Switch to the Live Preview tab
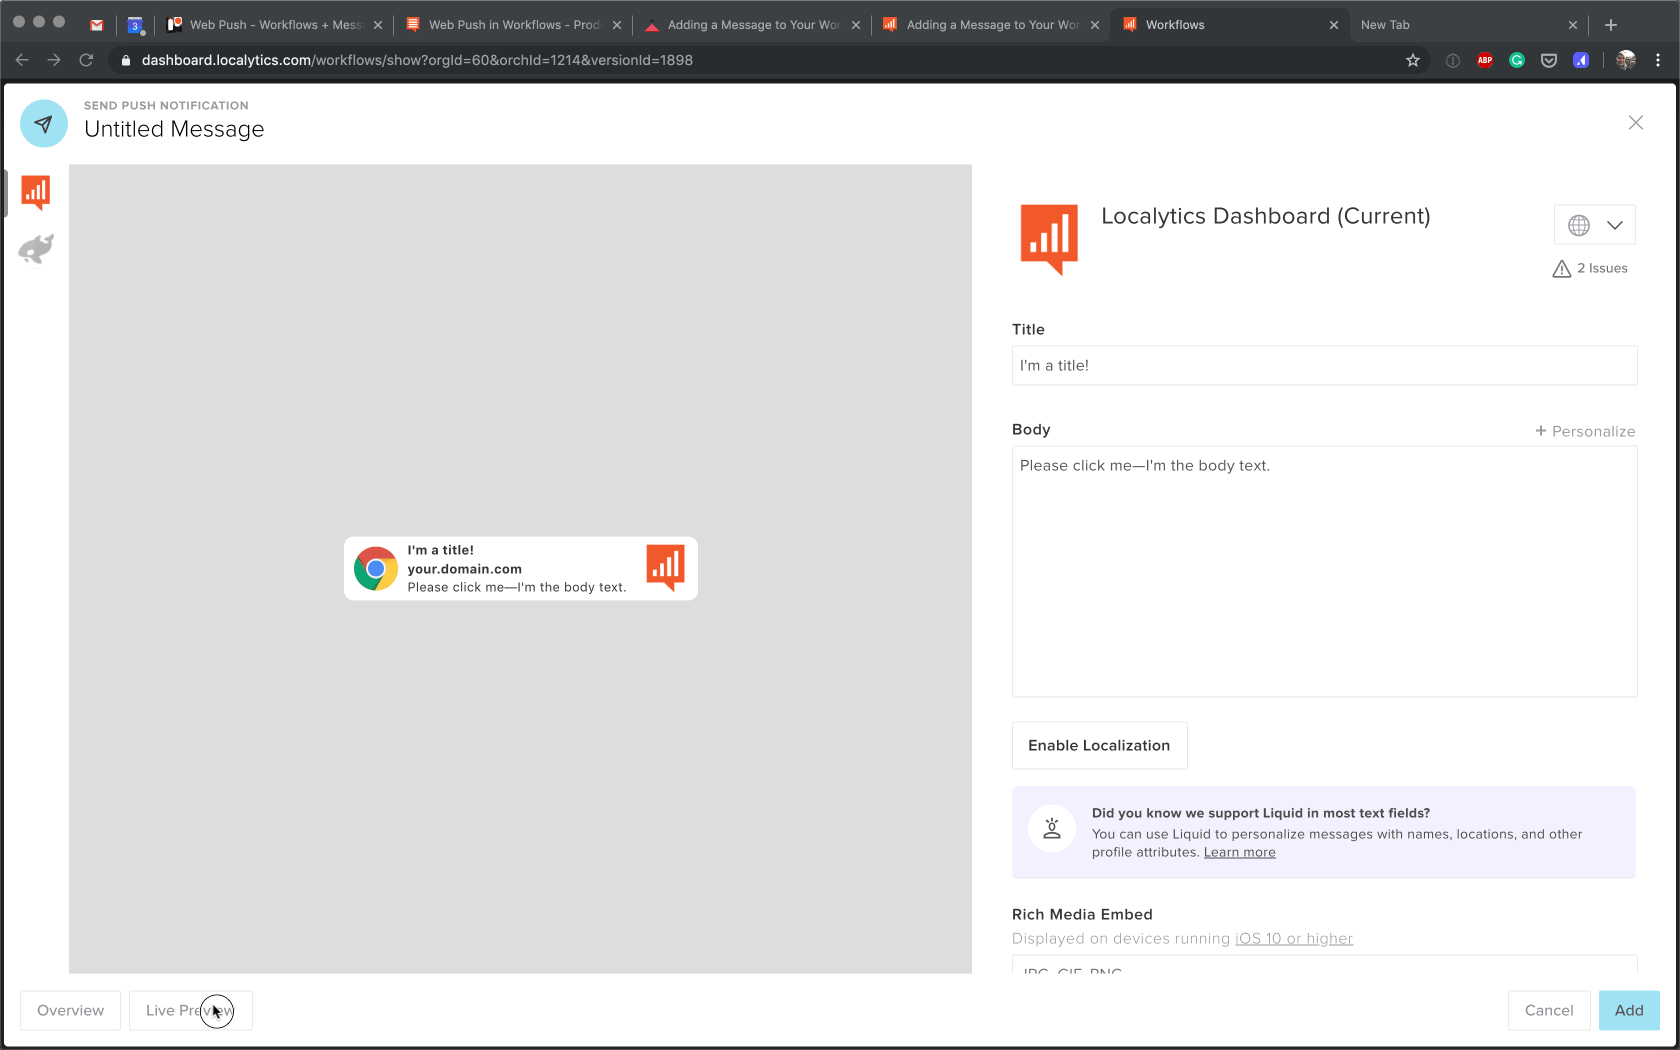 click(x=190, y=1010)
